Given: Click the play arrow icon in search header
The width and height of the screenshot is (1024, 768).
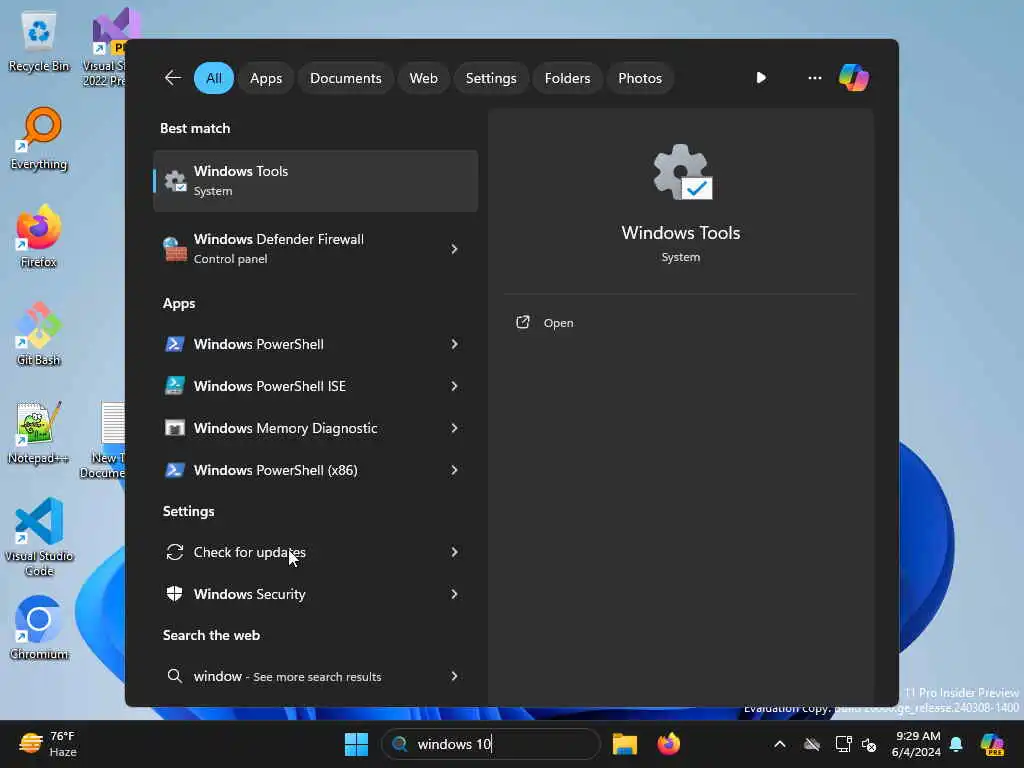Looking at the screenshot, I should pos(761,78).
